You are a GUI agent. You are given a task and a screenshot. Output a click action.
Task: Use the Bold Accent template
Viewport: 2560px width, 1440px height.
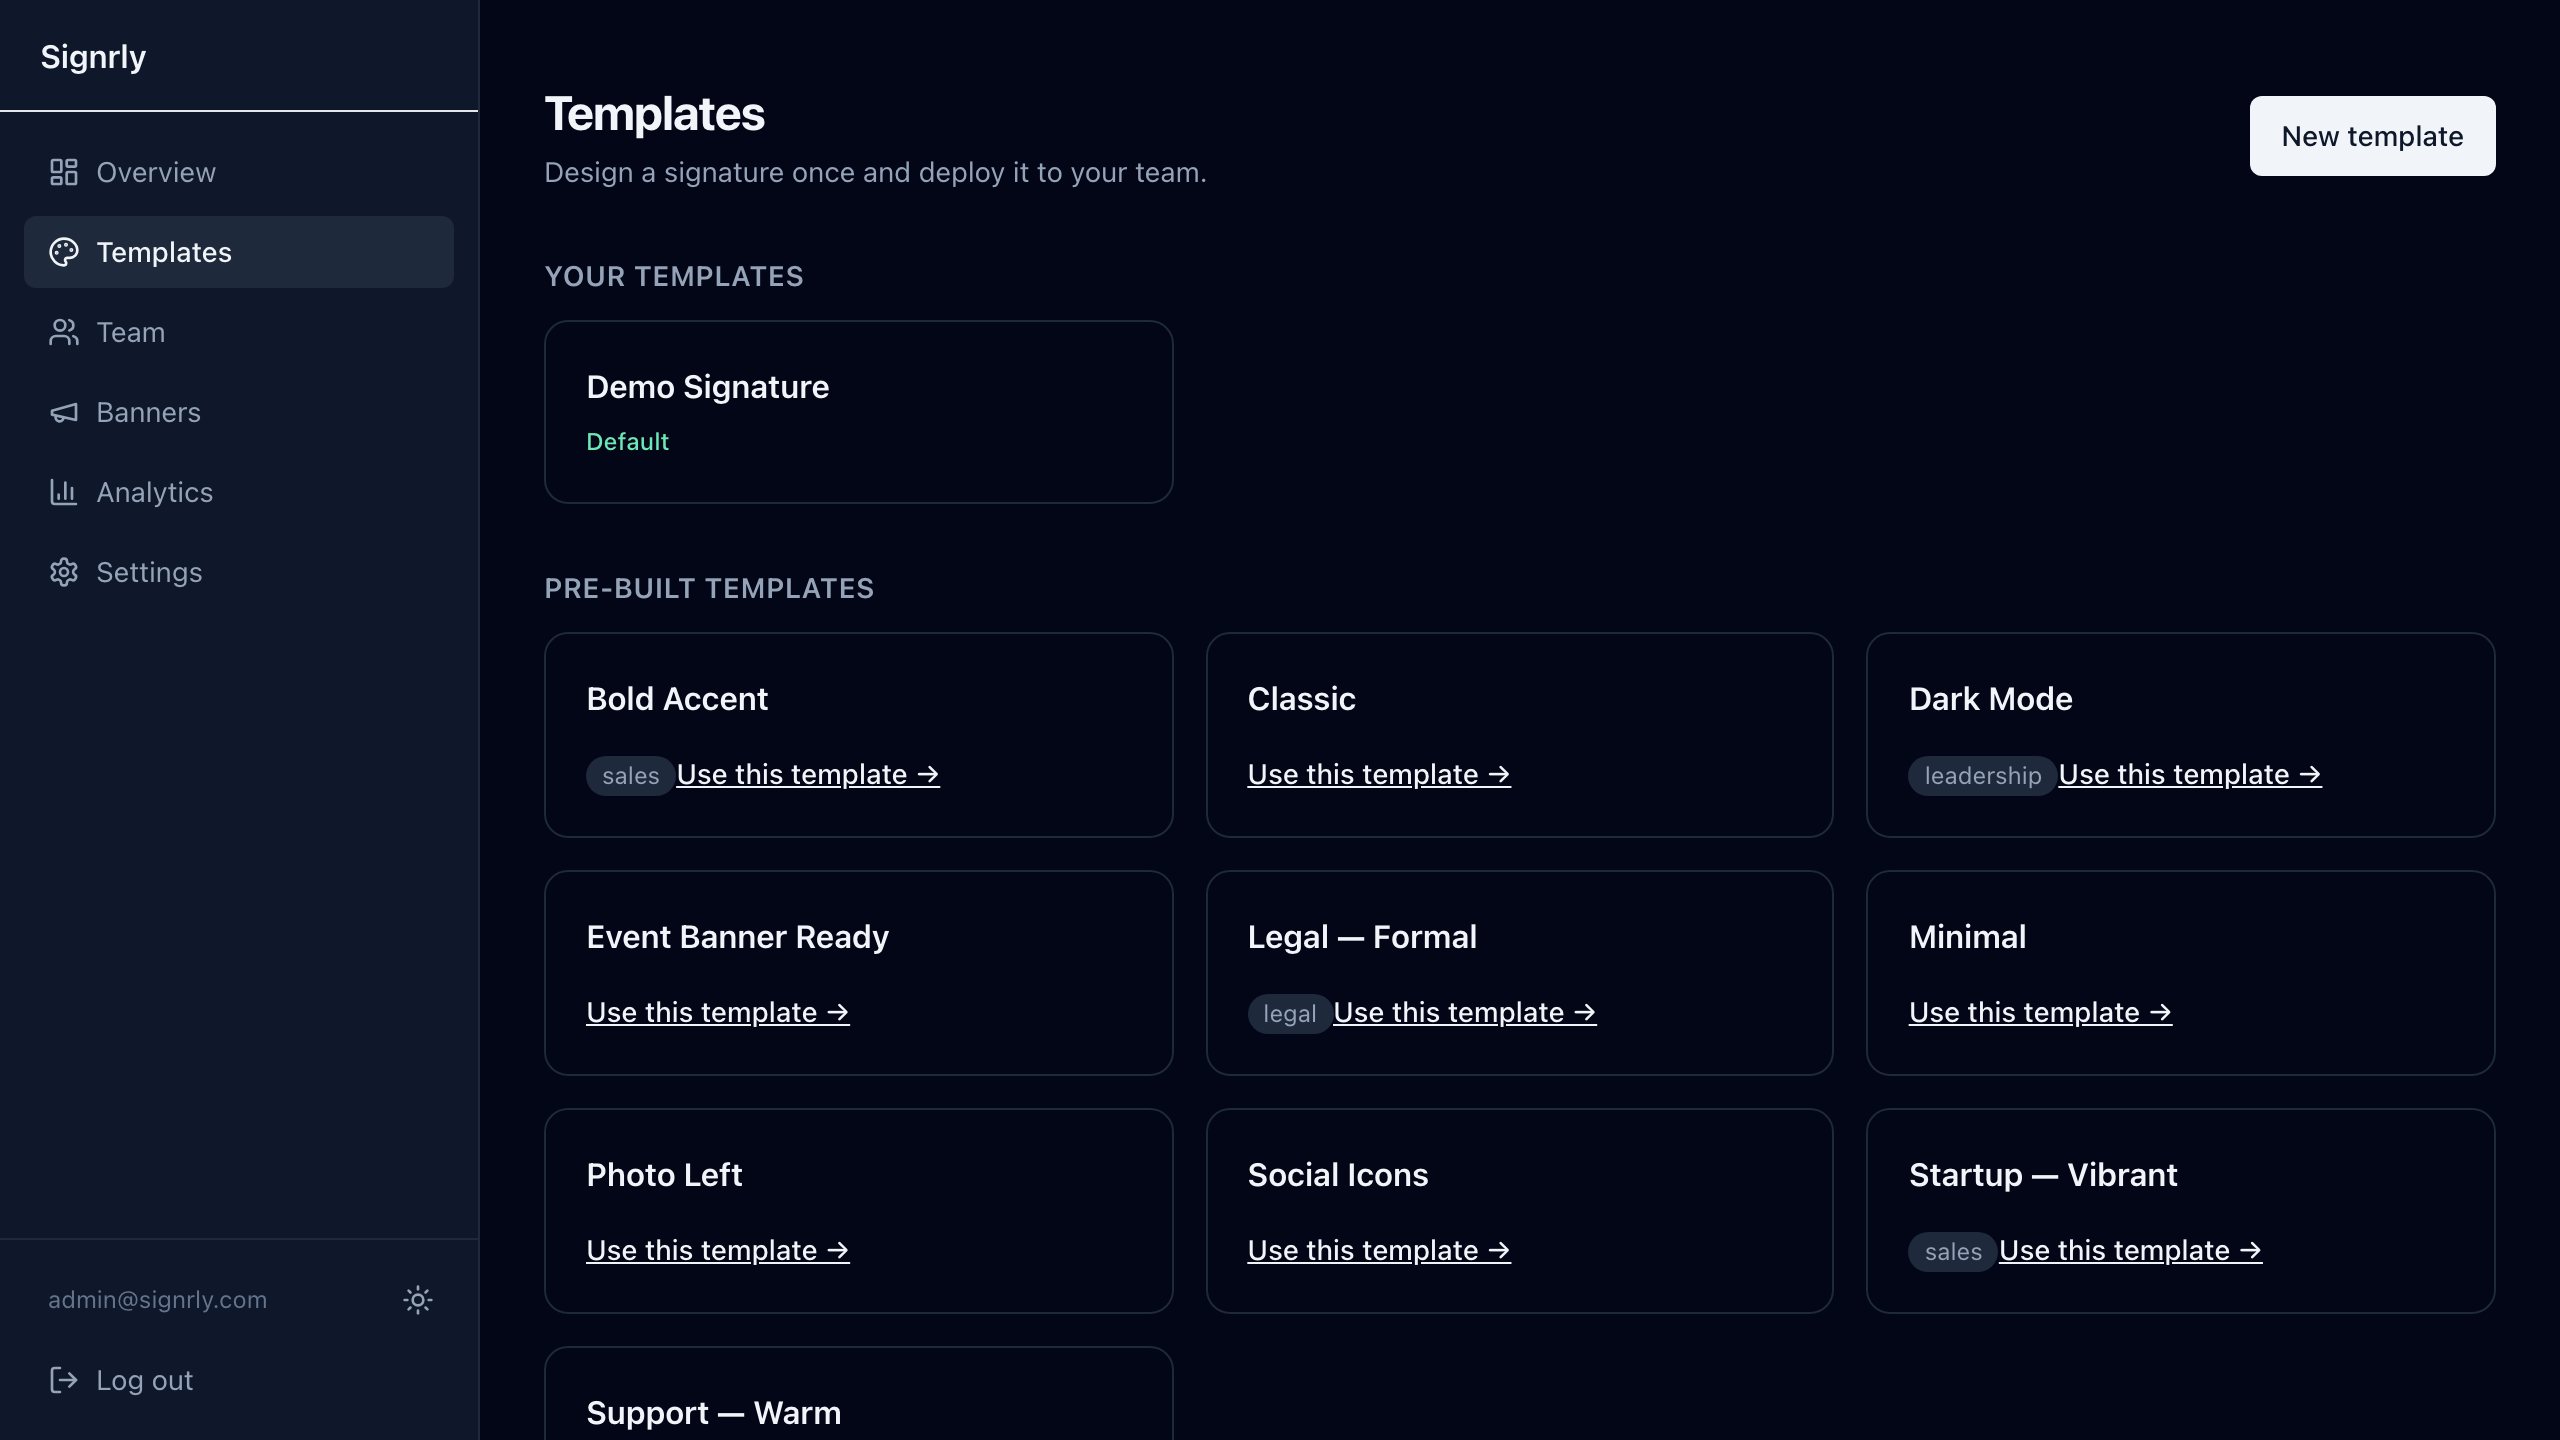(x=808, y=775)
